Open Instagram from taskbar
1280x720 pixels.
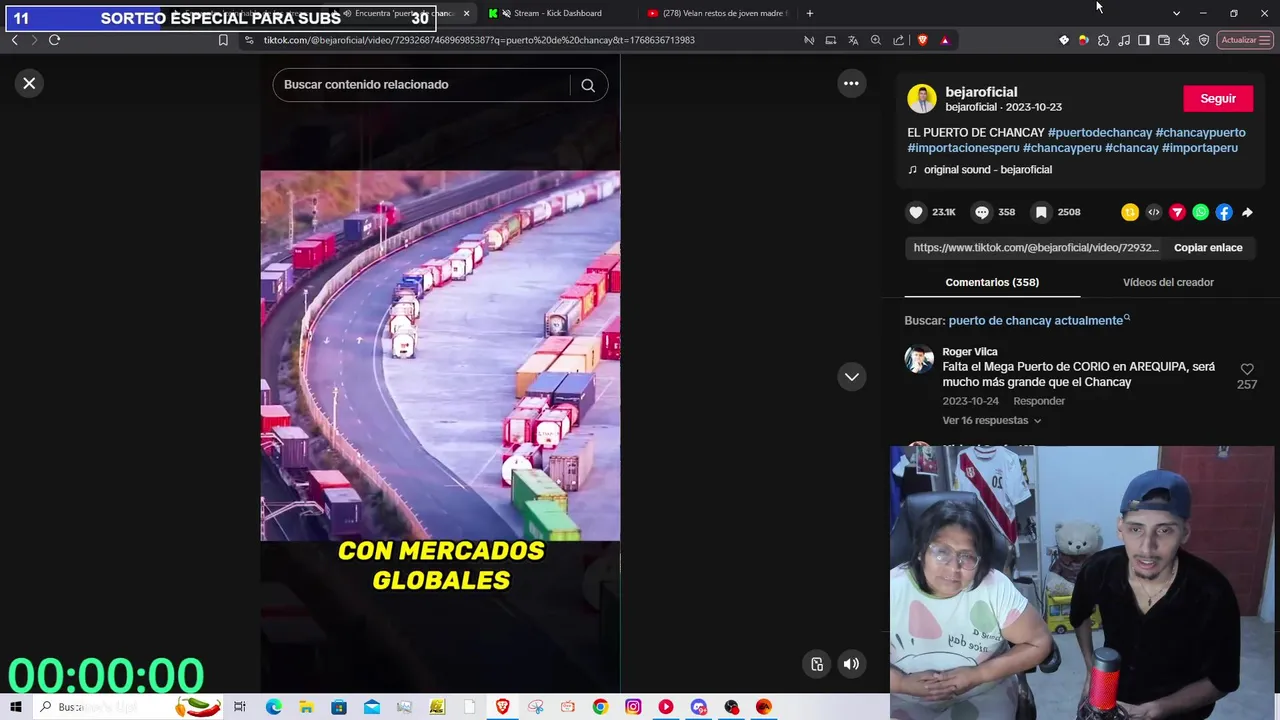click(x=633, y=707)
